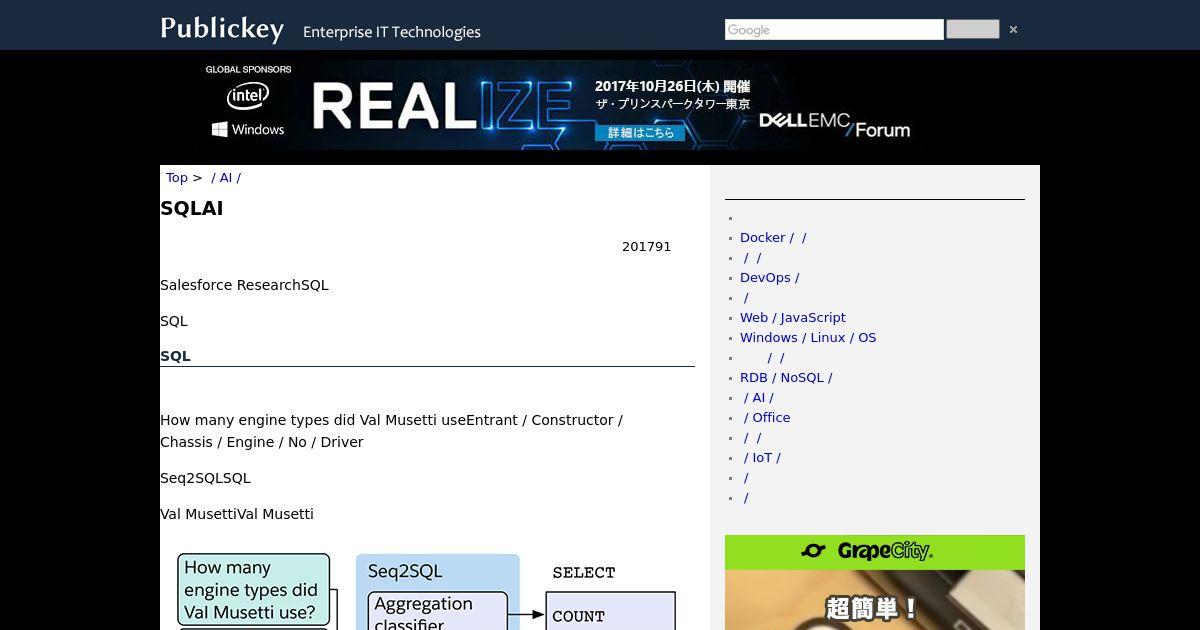Open the Docker category in sidebar
This screenshot has width=1200, height=630.
(x=773, y=238)
